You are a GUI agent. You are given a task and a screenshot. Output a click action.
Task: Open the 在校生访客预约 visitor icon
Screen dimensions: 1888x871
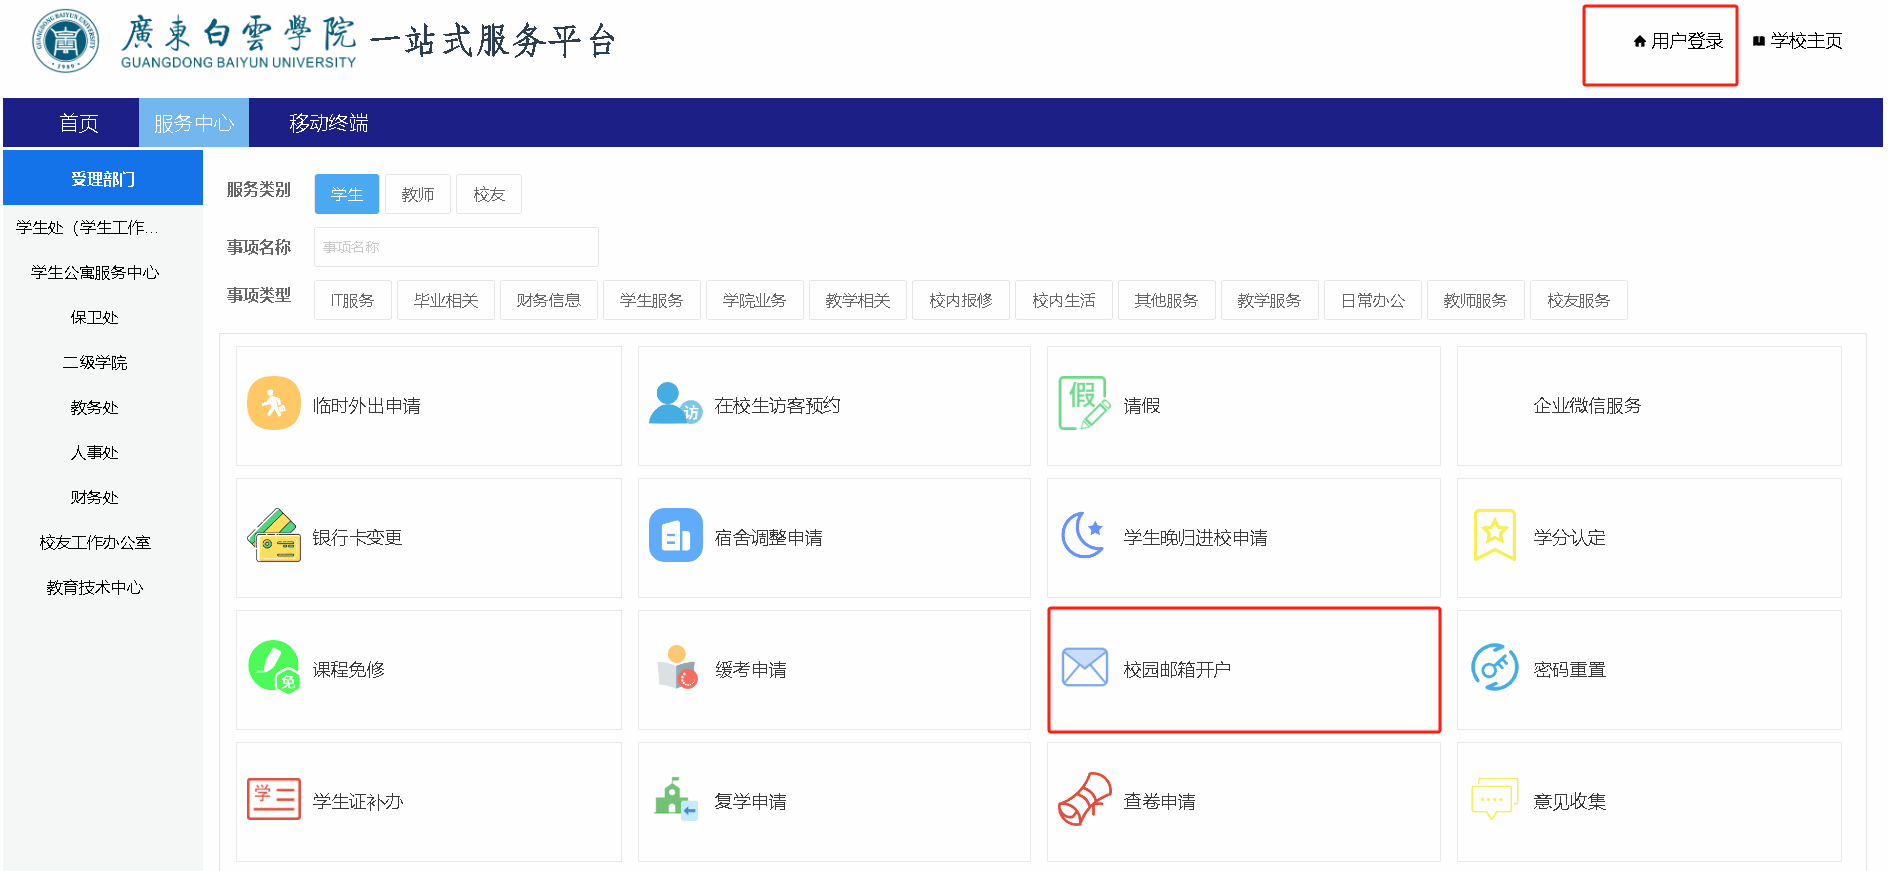[675, 404]
